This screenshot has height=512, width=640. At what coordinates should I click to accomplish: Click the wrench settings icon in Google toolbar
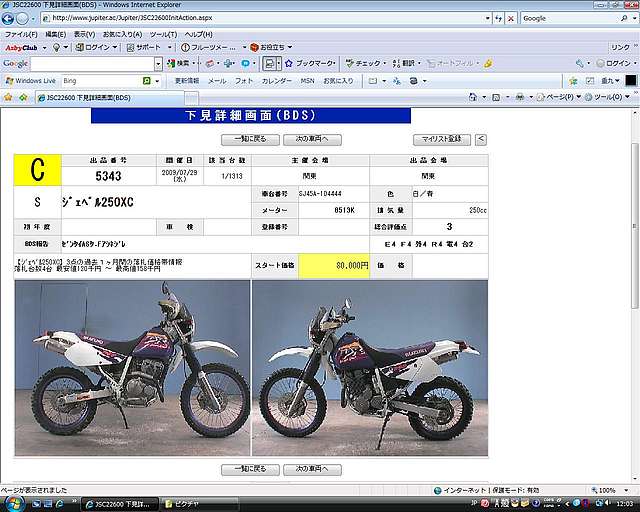point(580,63)
